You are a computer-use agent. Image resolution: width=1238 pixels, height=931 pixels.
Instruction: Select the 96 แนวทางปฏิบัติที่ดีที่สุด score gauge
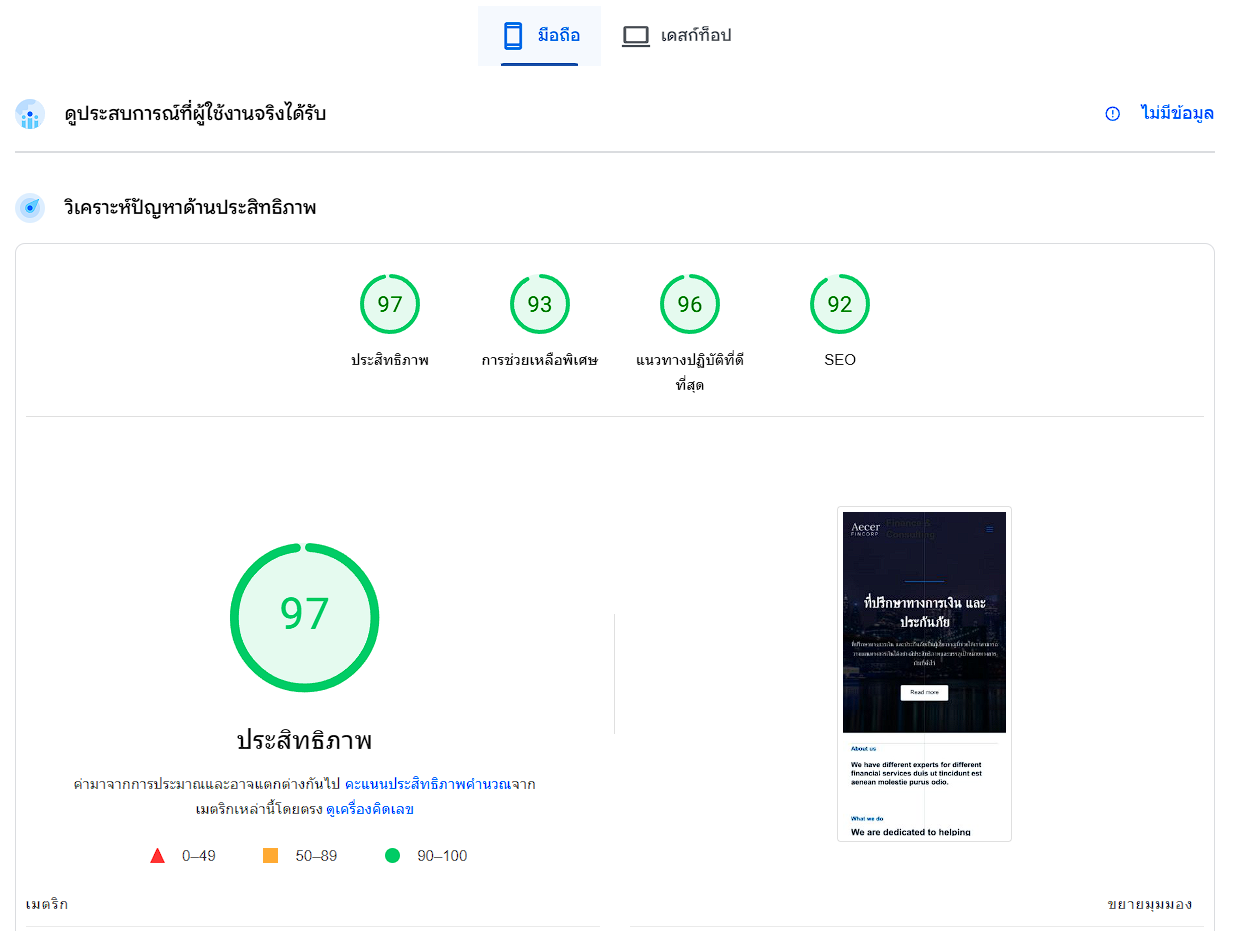690,304
